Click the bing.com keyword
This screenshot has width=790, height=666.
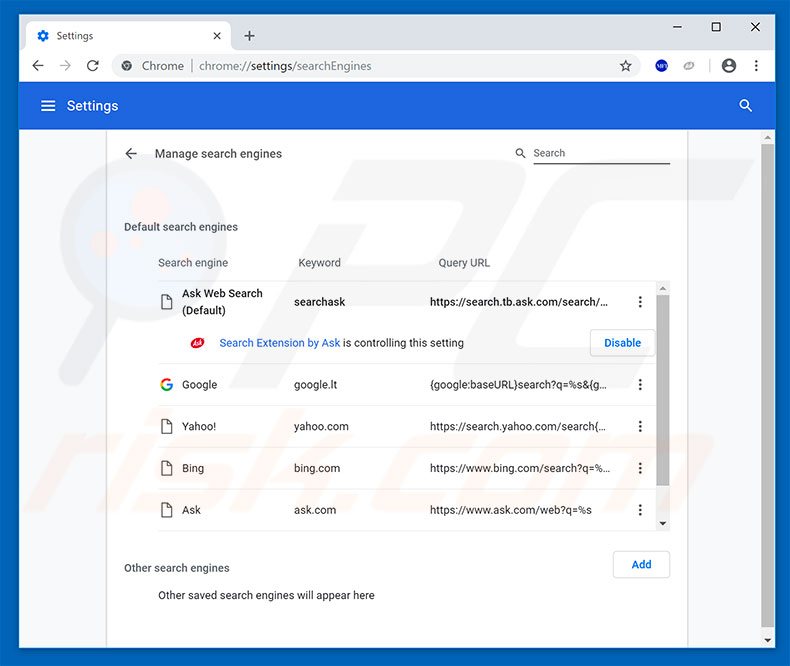(x=317, y=468)
